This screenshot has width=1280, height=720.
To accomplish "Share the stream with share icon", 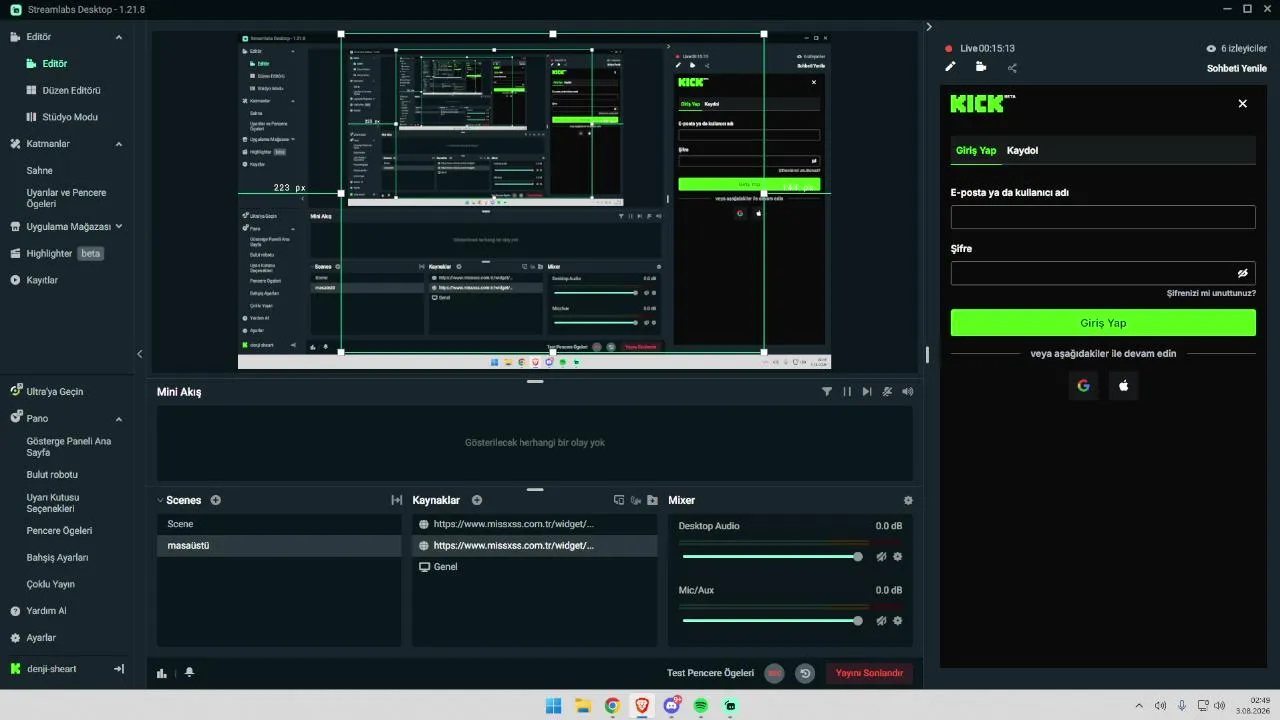I will (1012, 68).
